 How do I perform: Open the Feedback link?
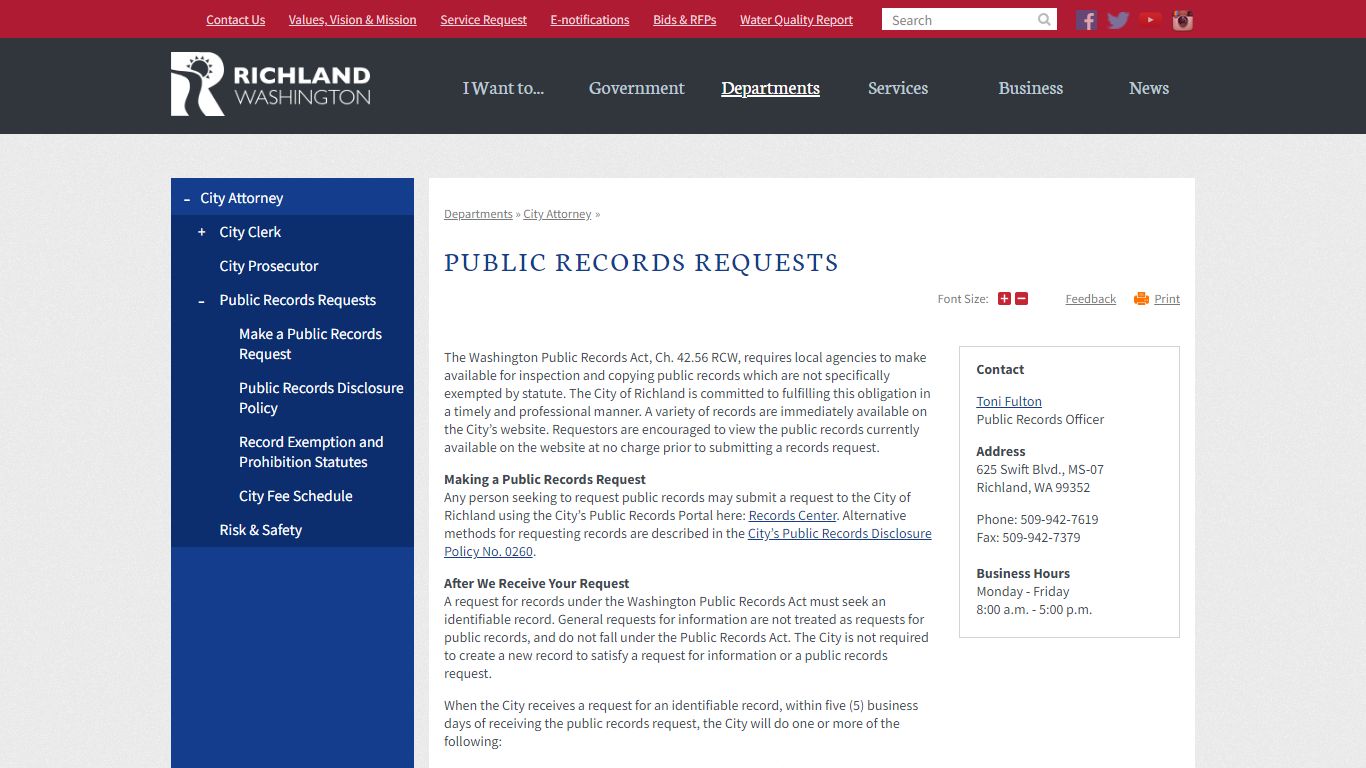tap(1090, 299)
